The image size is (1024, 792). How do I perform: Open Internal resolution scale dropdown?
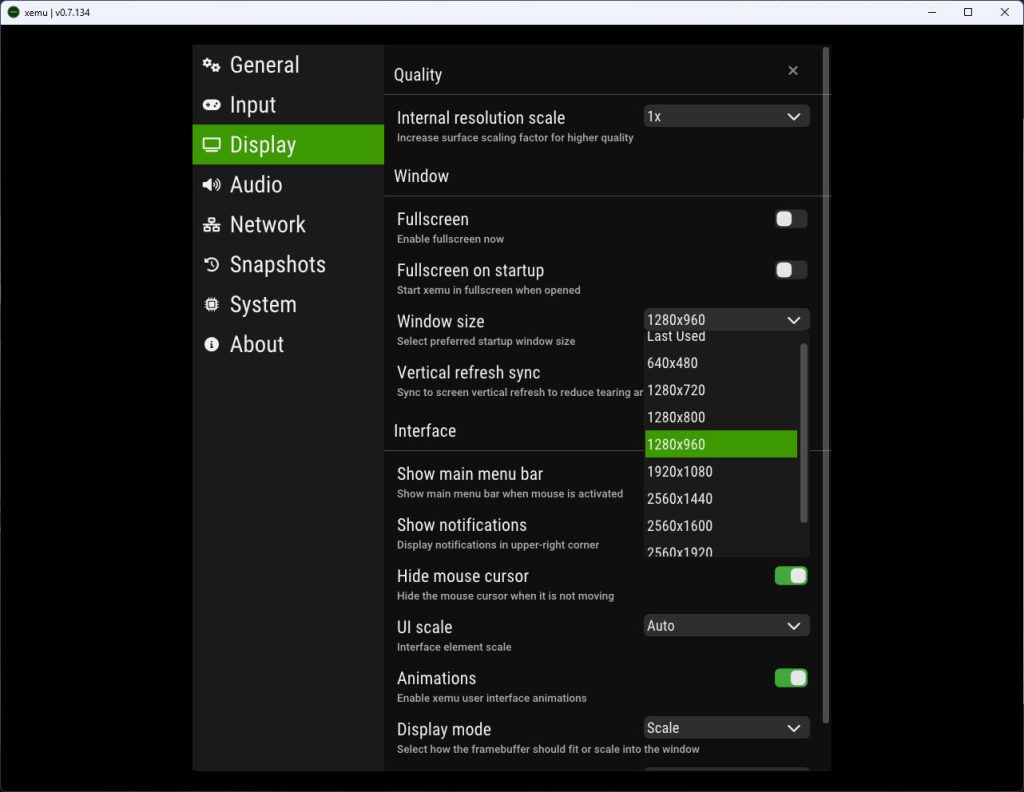pos(726,116)
